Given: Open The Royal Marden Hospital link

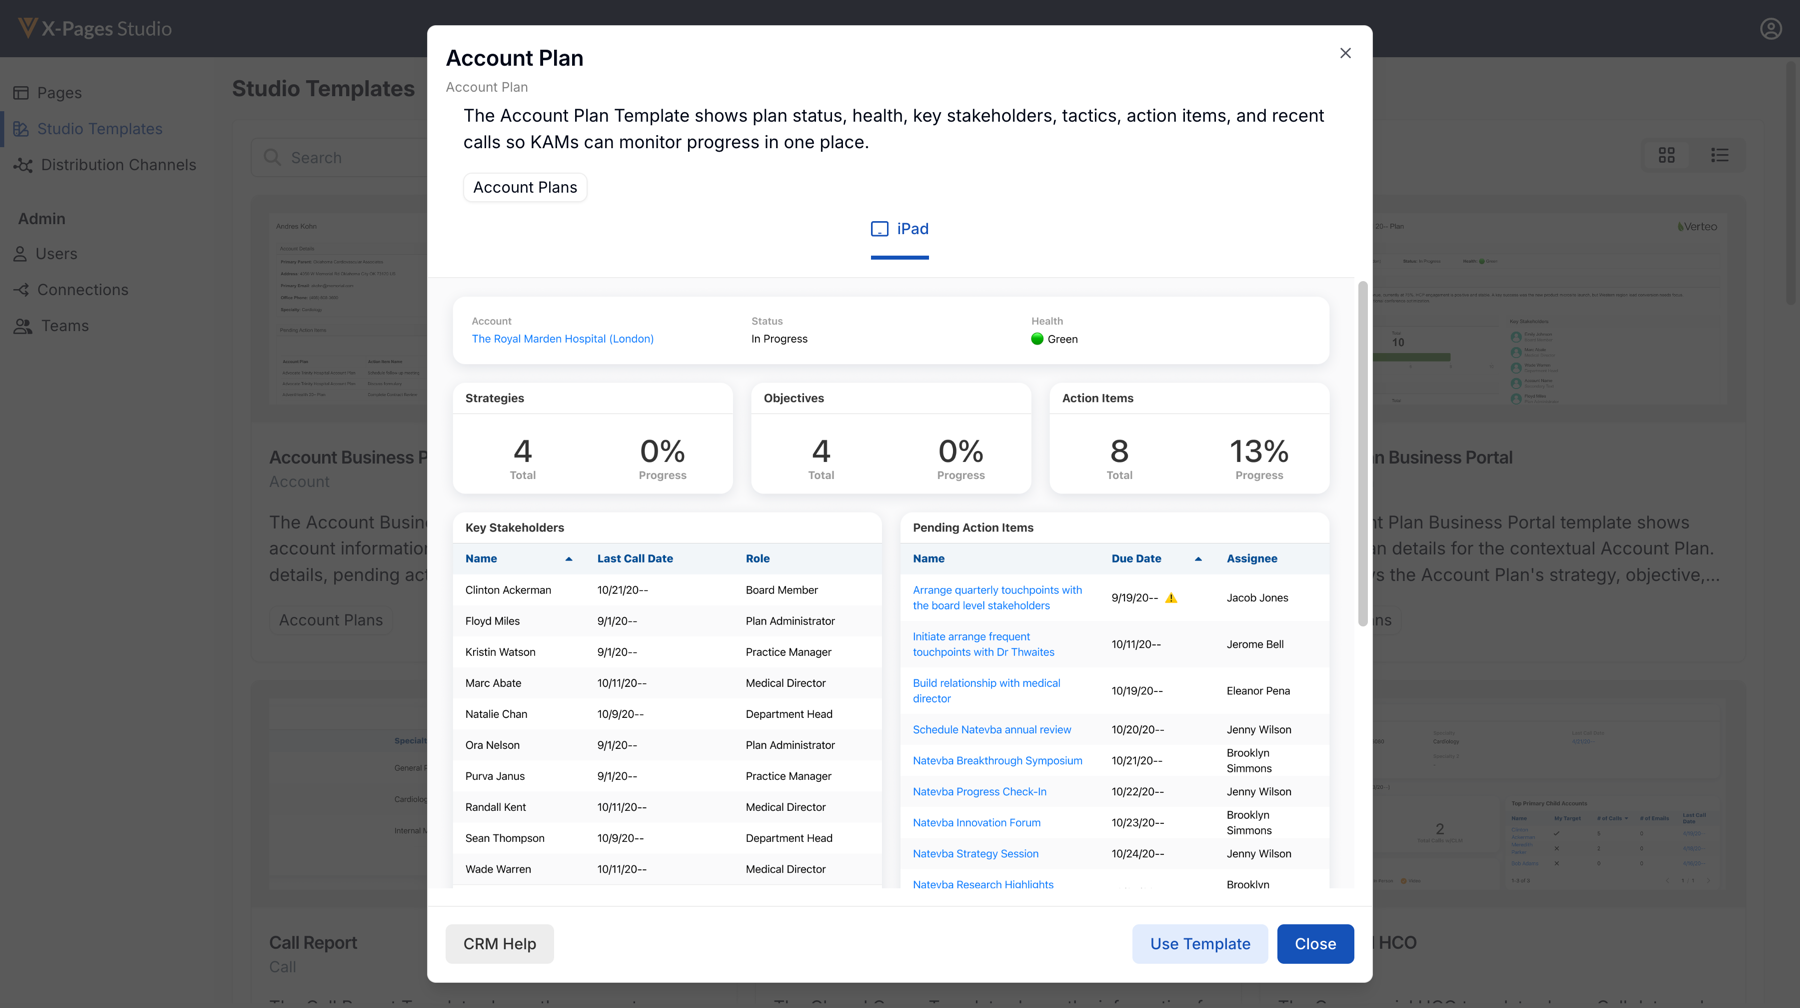Looking at the screenshot, I should tap(562, 339).
